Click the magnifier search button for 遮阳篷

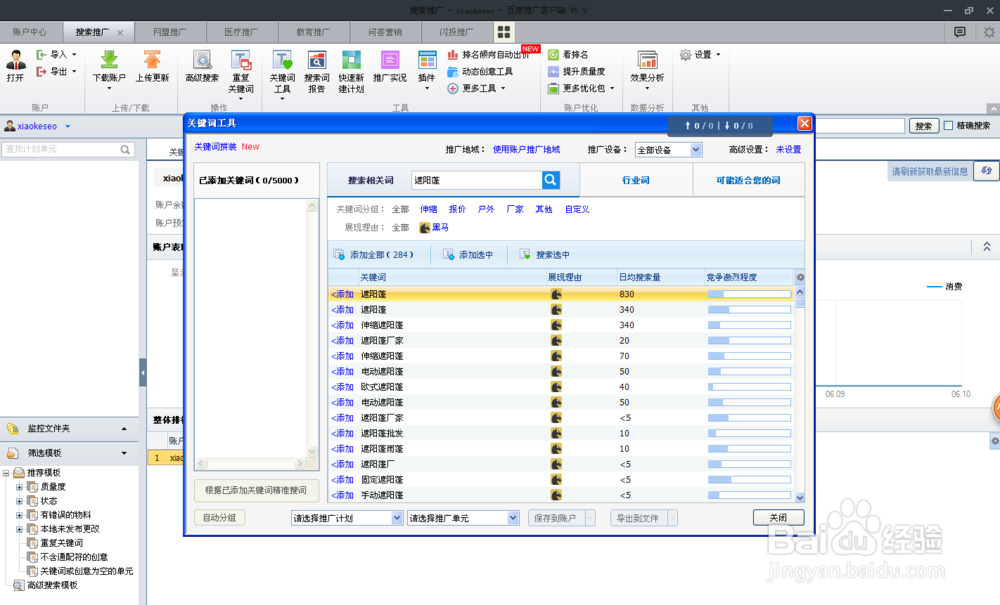point(551,180)
